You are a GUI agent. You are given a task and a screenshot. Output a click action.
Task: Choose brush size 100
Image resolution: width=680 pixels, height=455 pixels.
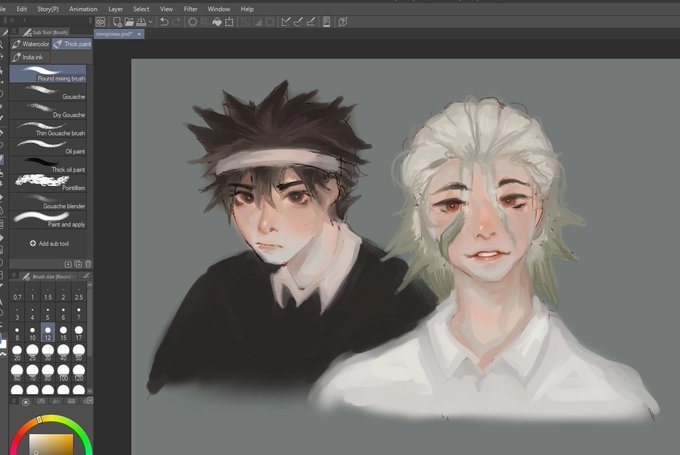tap(63, 373)
